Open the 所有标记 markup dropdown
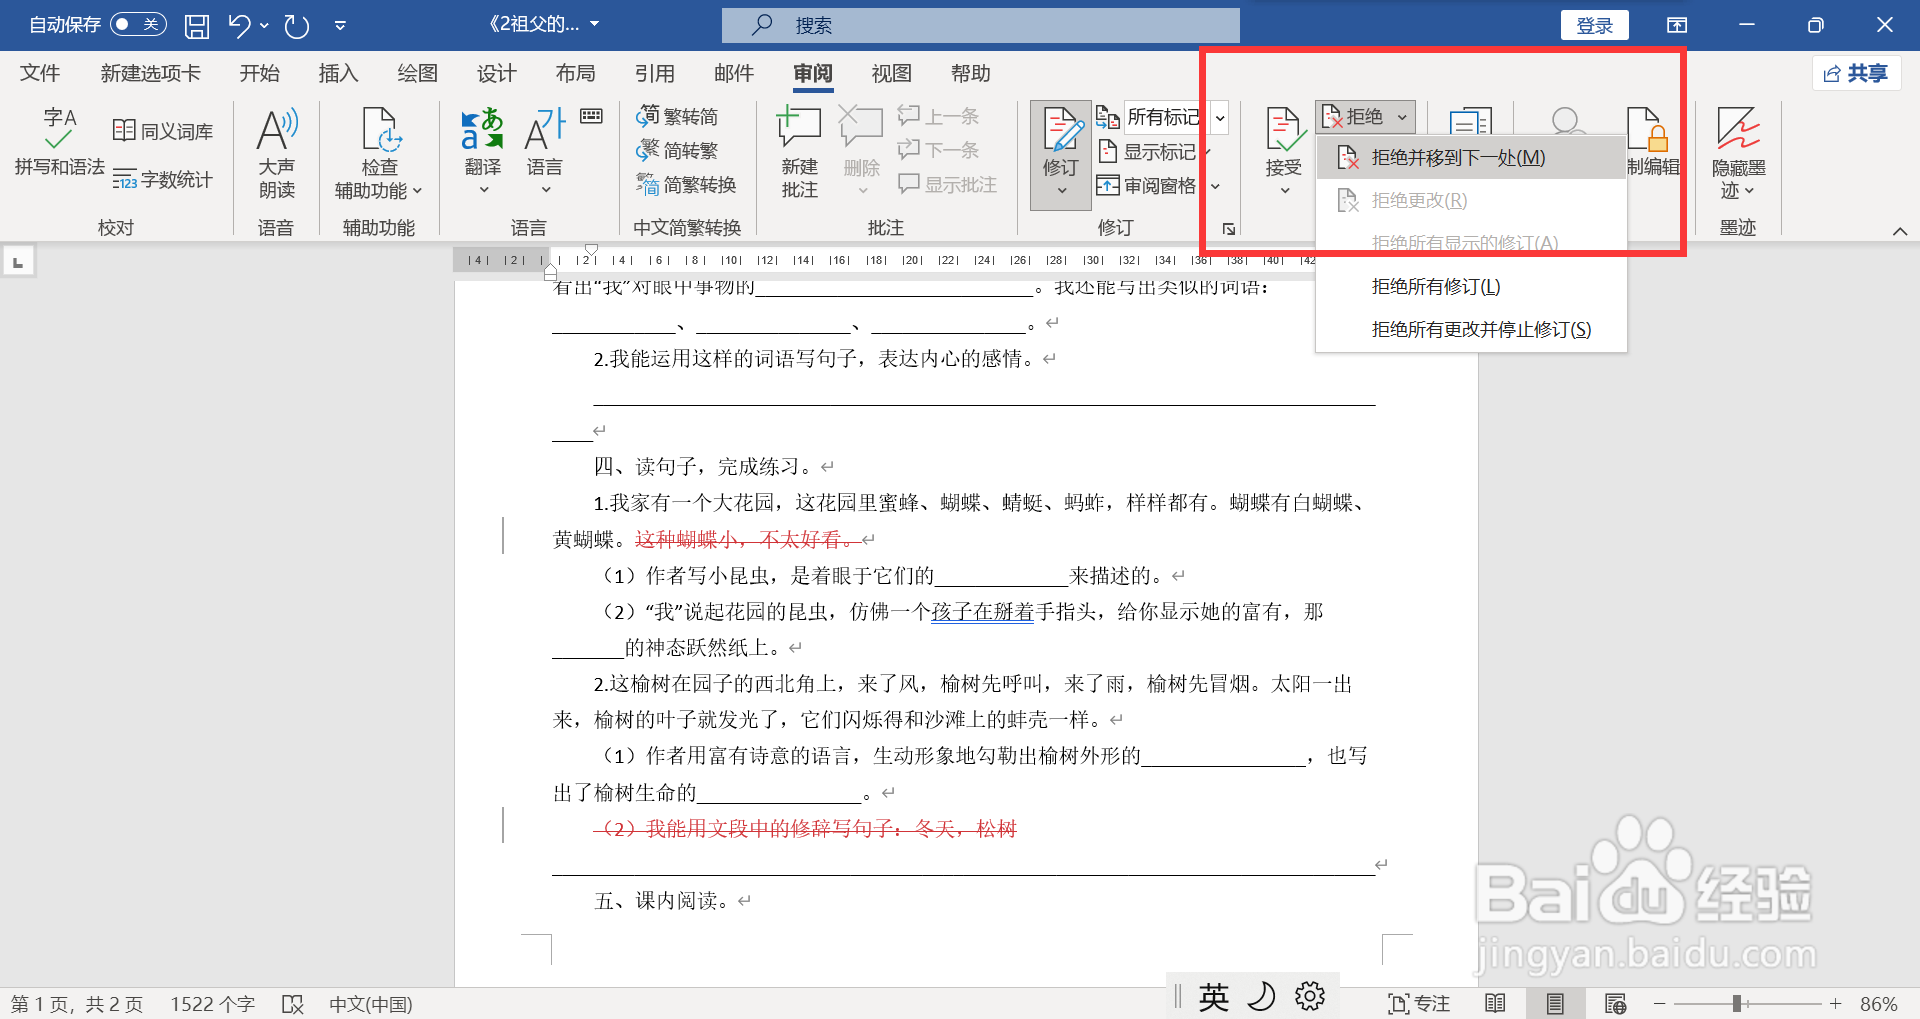1920x1019 pixels. (x=1218, y=117)
